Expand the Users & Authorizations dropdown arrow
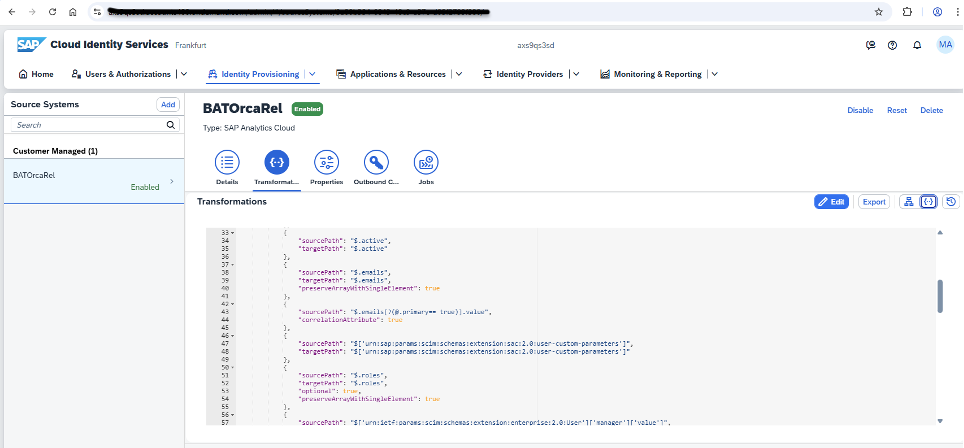 point(184,74)
